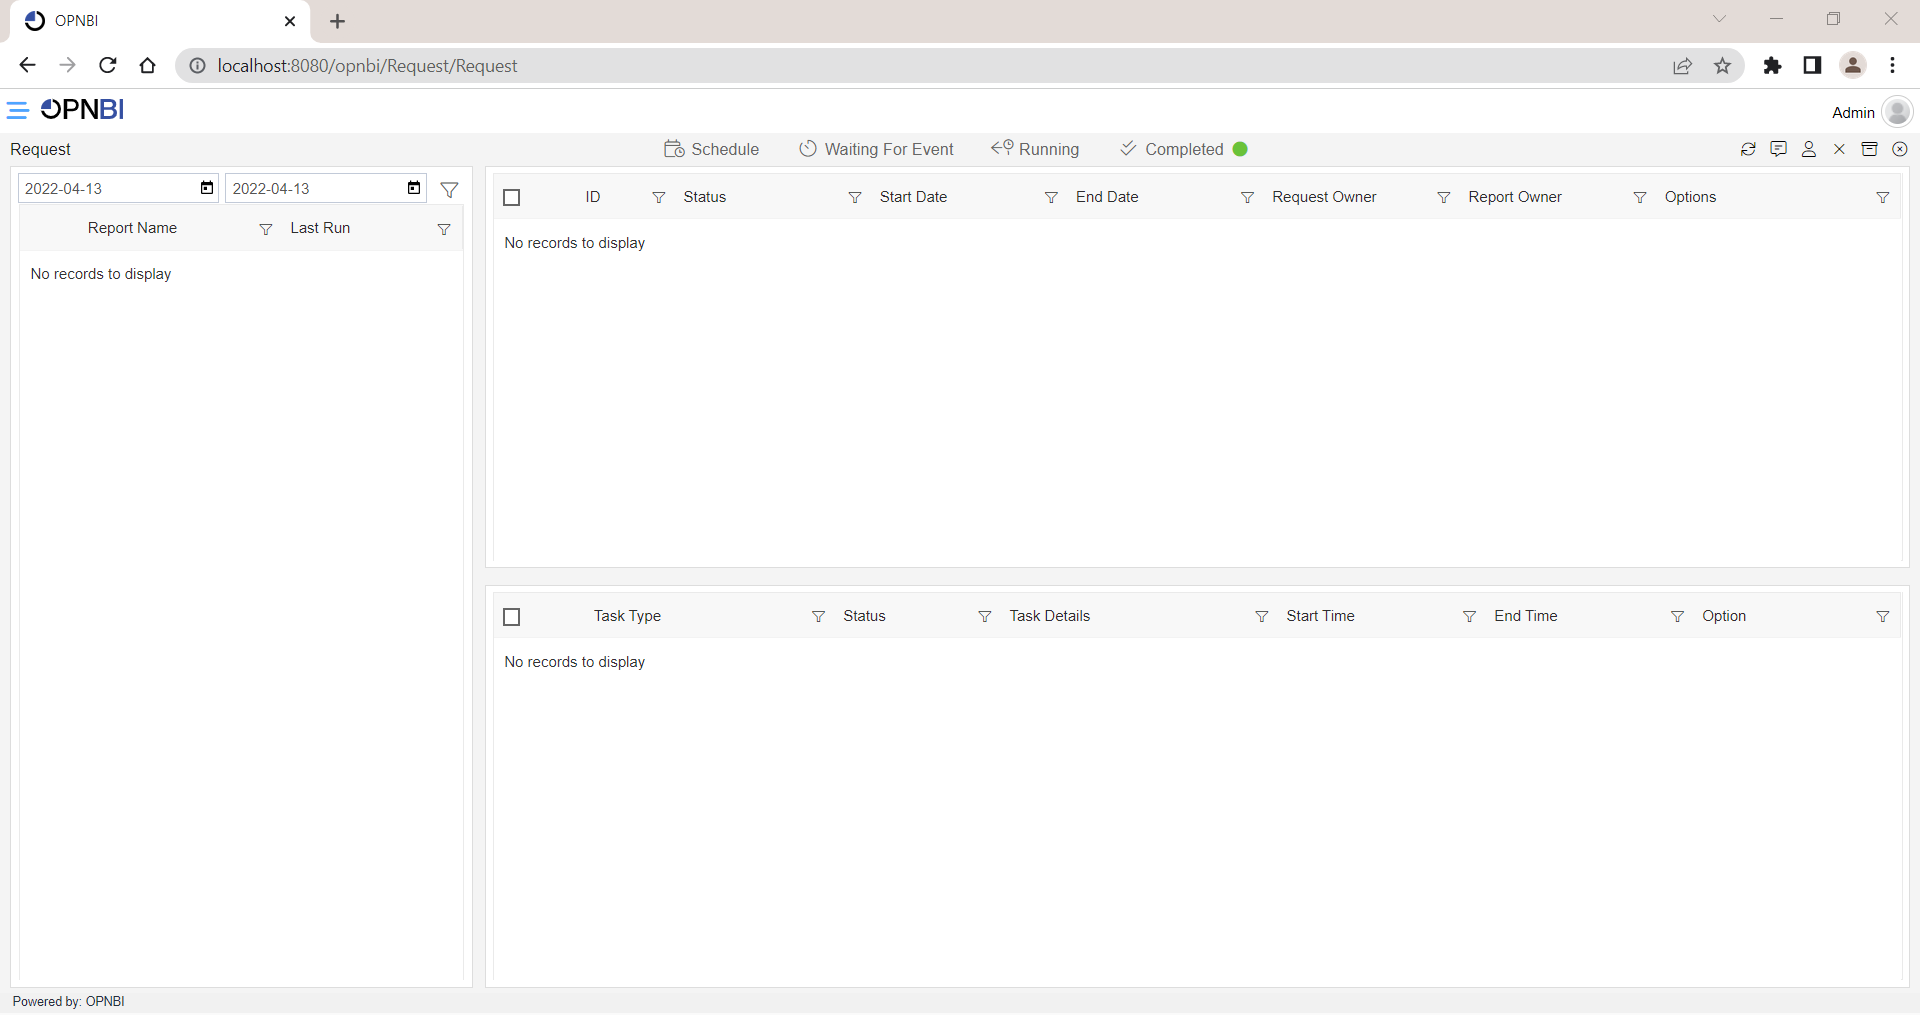Image resolution: width=1920 pixels, height=1015 pixels.
Task: Filter the Start Date column
Action: [1051, 198]
